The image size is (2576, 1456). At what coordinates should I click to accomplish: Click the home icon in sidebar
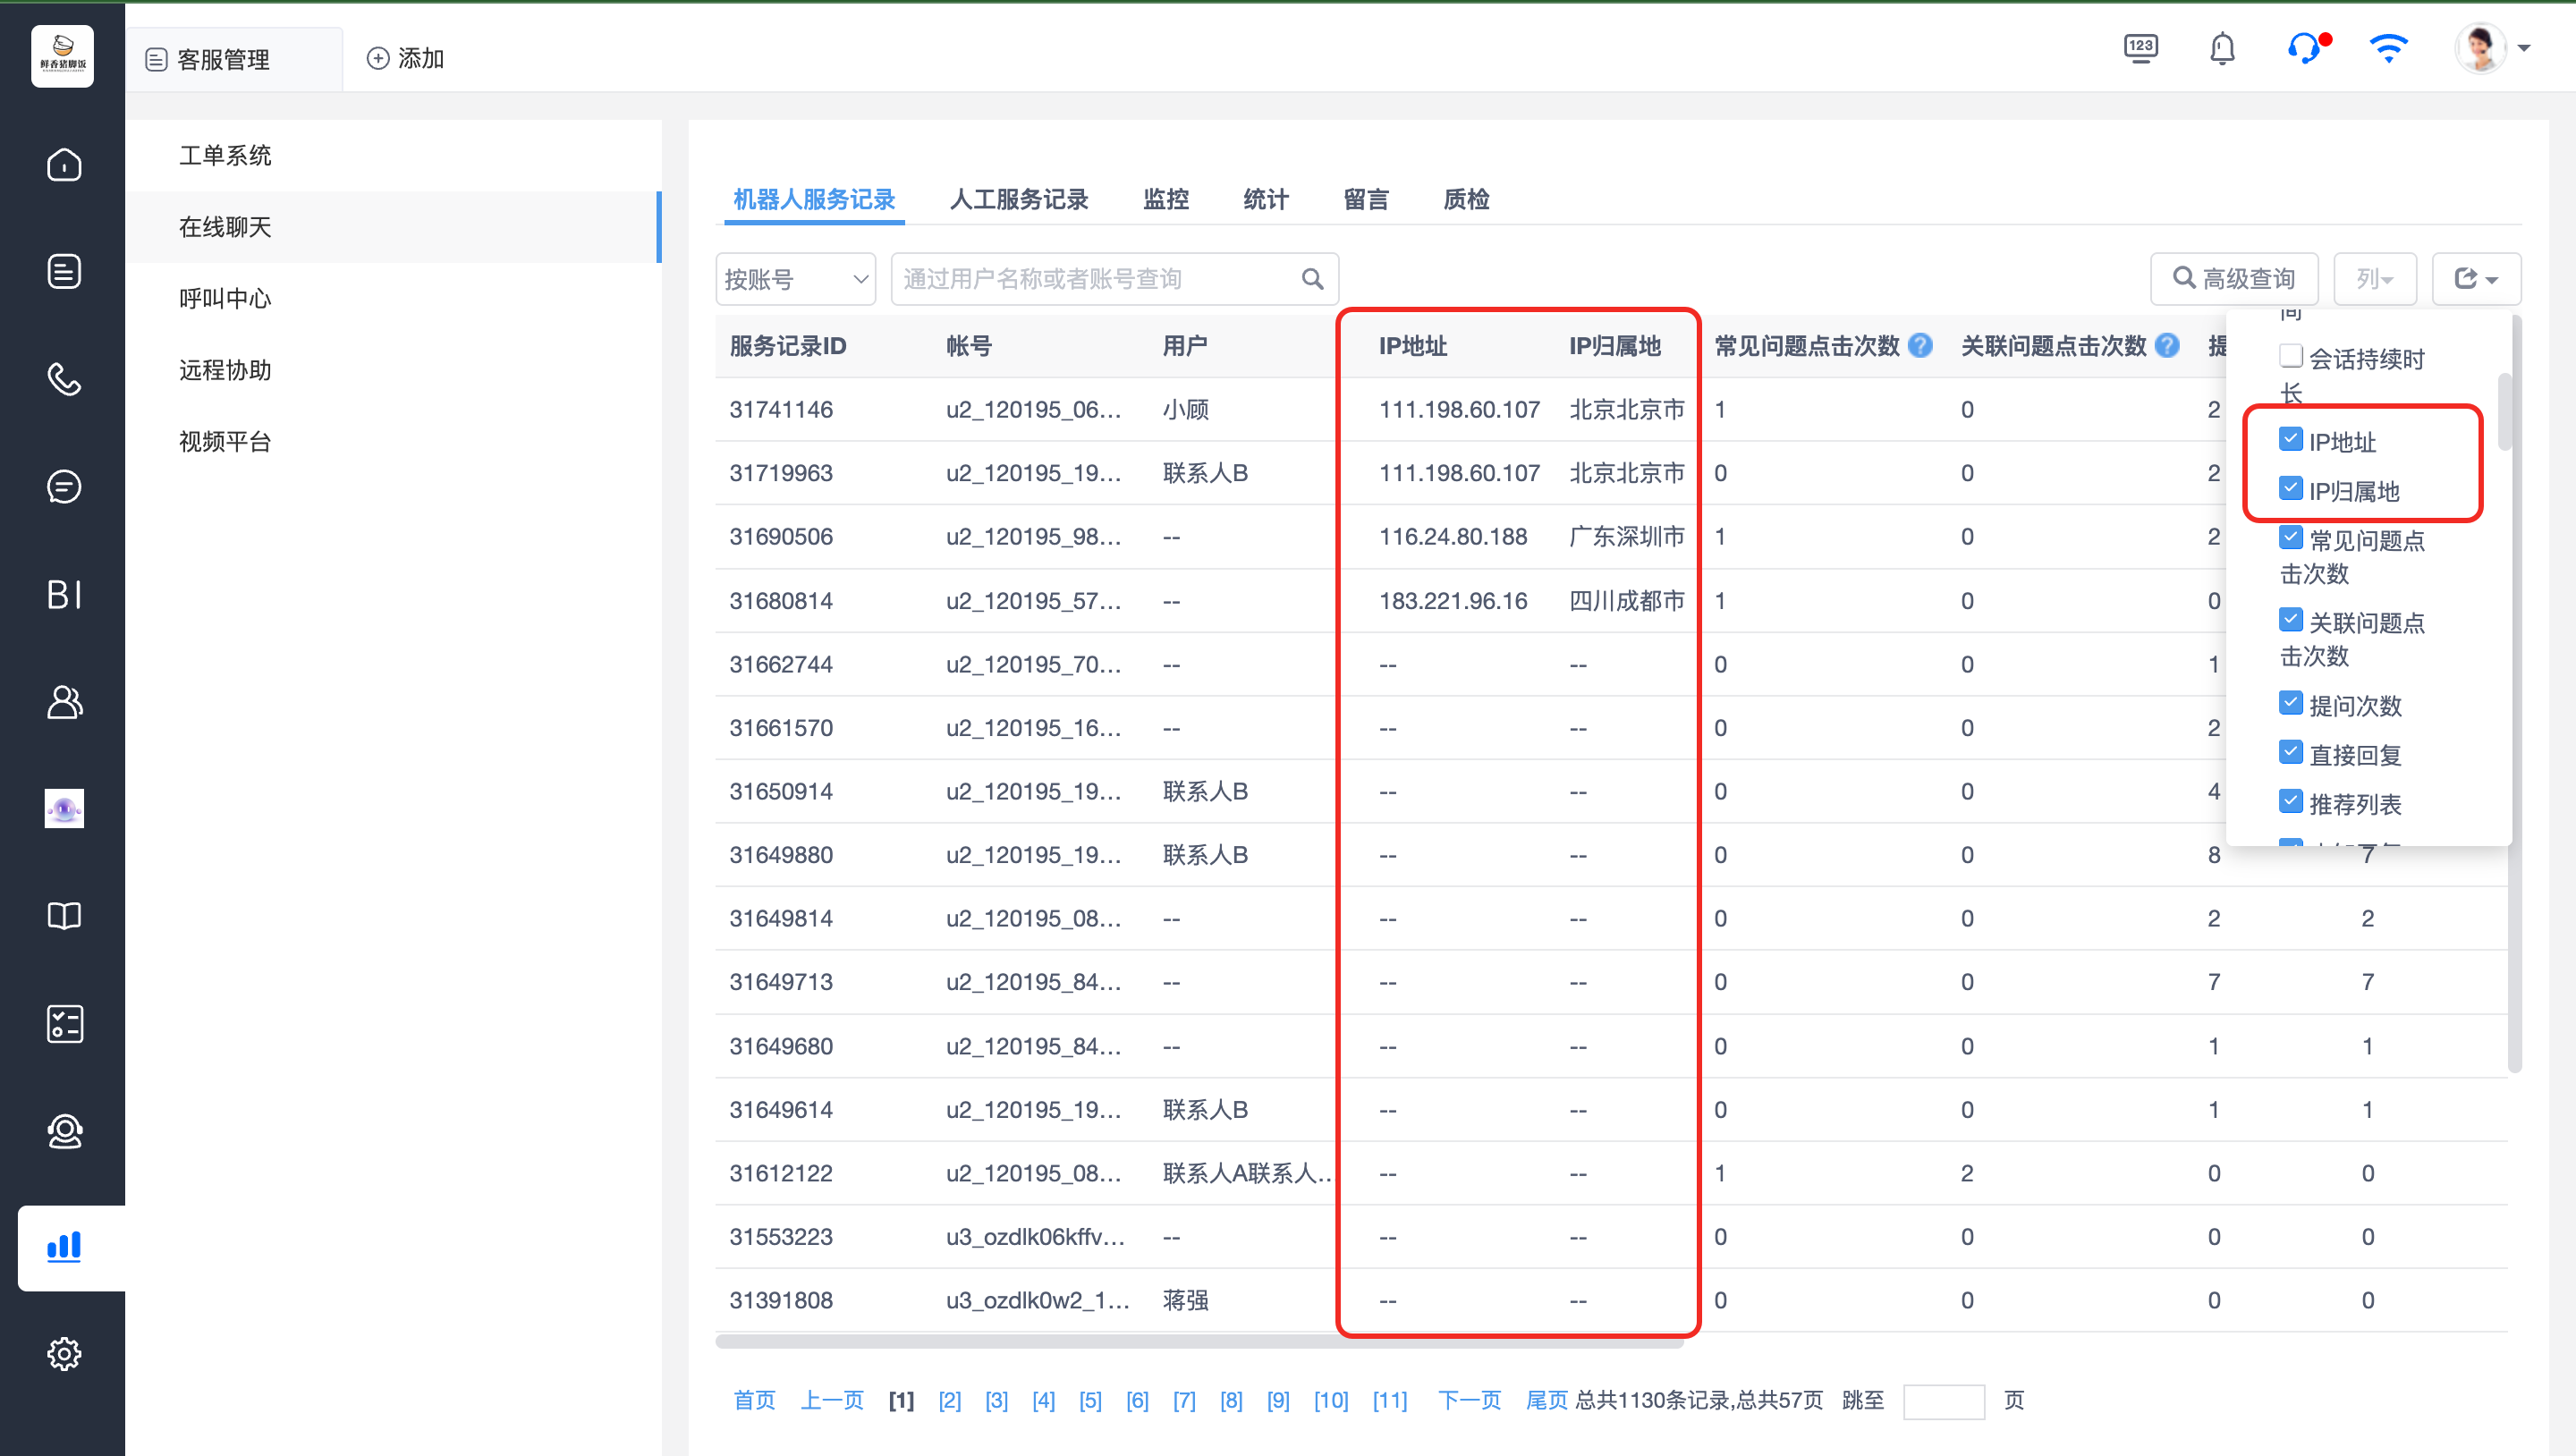64,164
